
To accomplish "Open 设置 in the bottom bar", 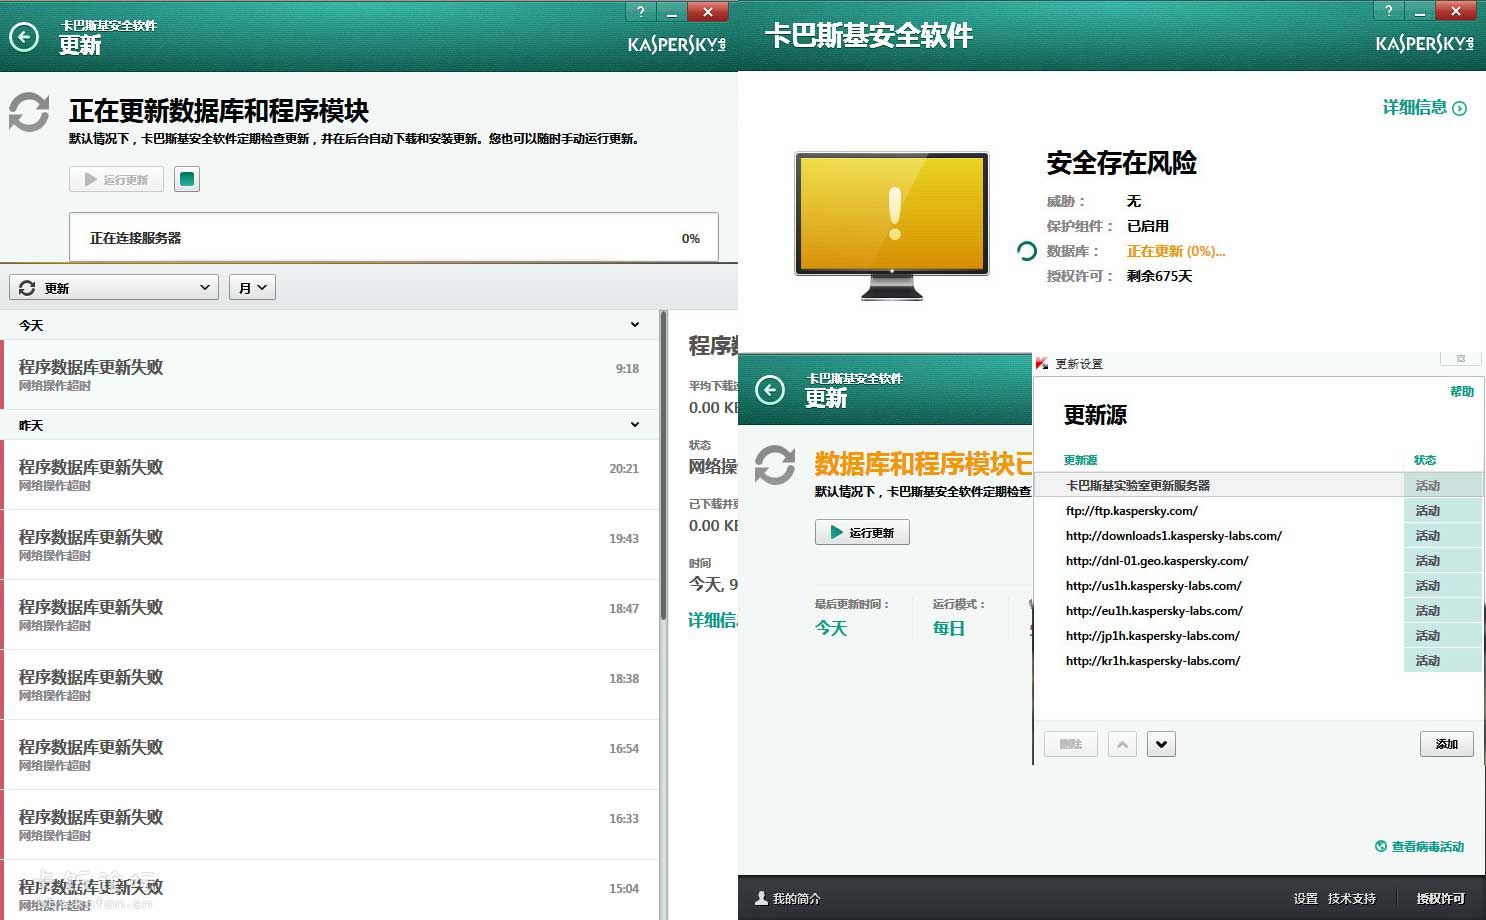I will click(1306, 898).
